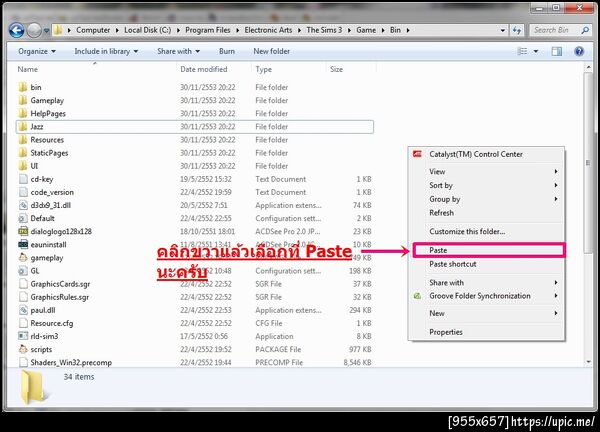The width and height of the screenshot is (600, 432).
Task: Toggle the preview pane icon
Action: (x=557, y=51)
